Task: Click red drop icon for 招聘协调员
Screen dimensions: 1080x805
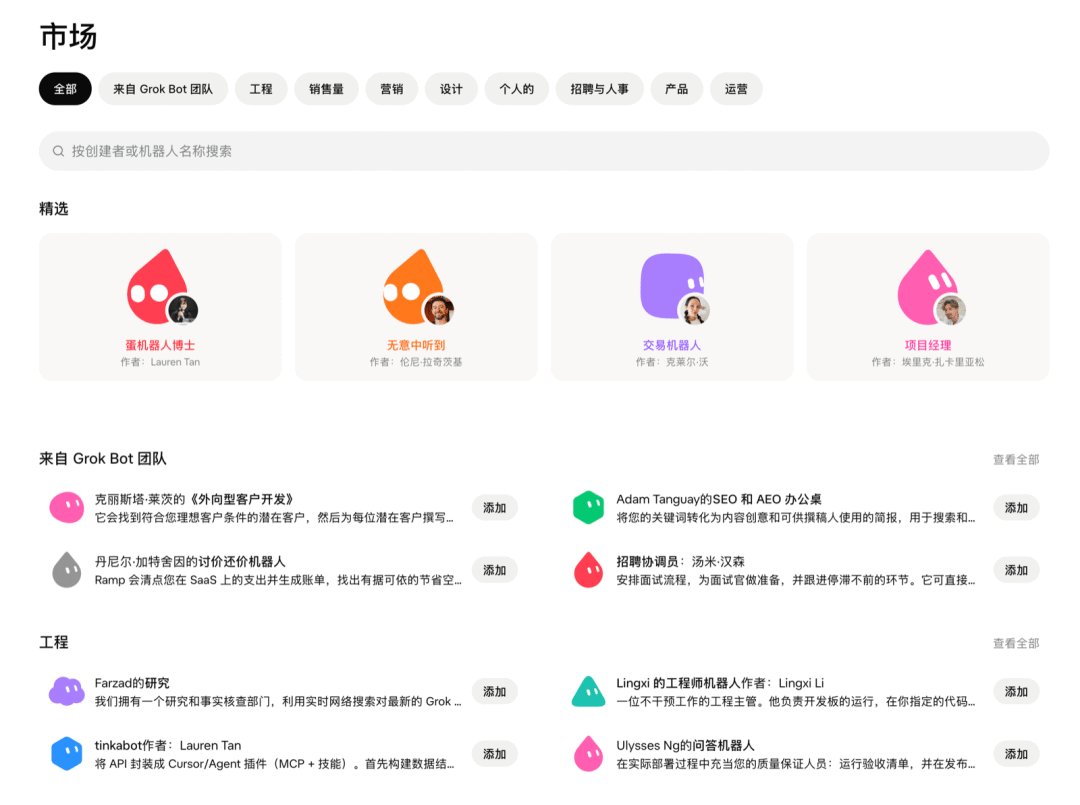Action: pyautogui.click(x=588, y=569)
